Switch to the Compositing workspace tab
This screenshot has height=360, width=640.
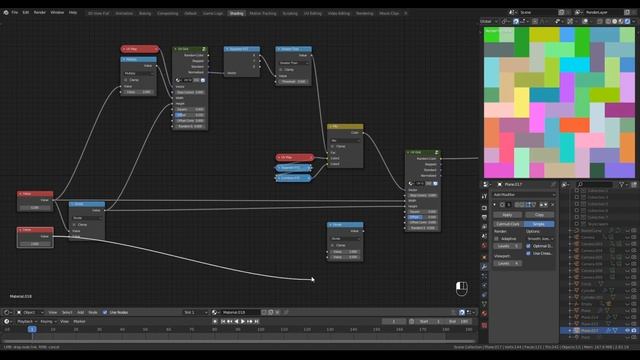[x=167, y=13]
